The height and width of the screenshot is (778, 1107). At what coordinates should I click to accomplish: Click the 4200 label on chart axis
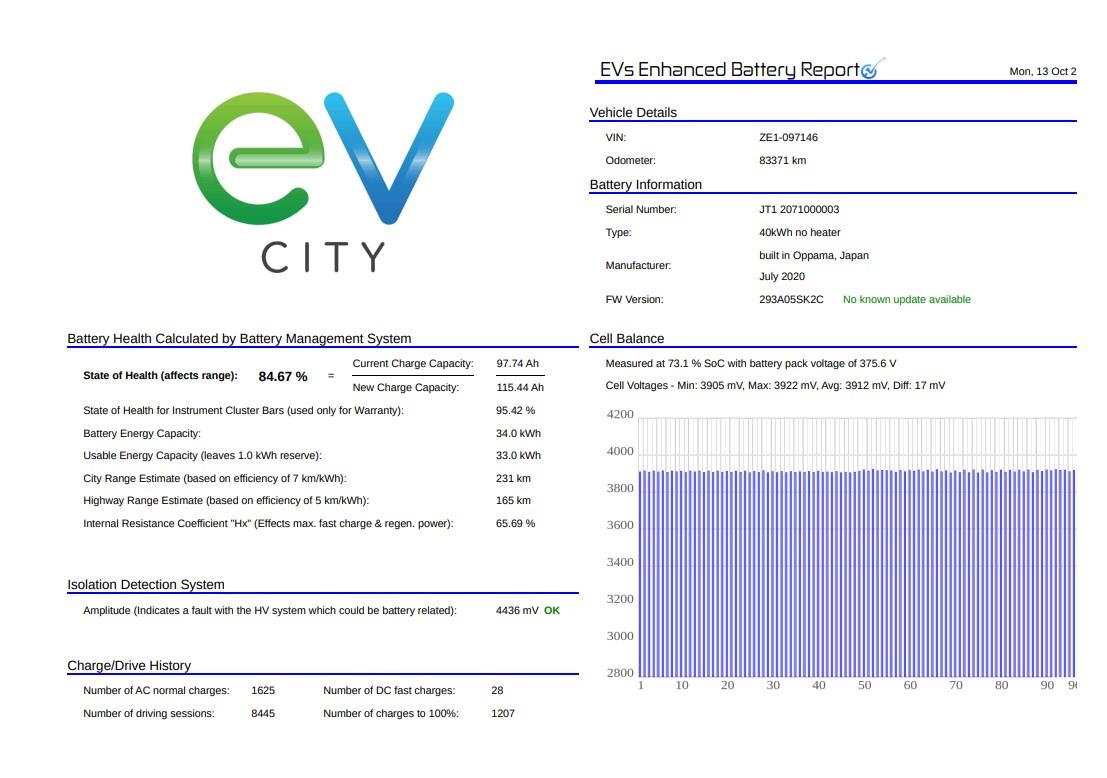(x=620, y=414)
